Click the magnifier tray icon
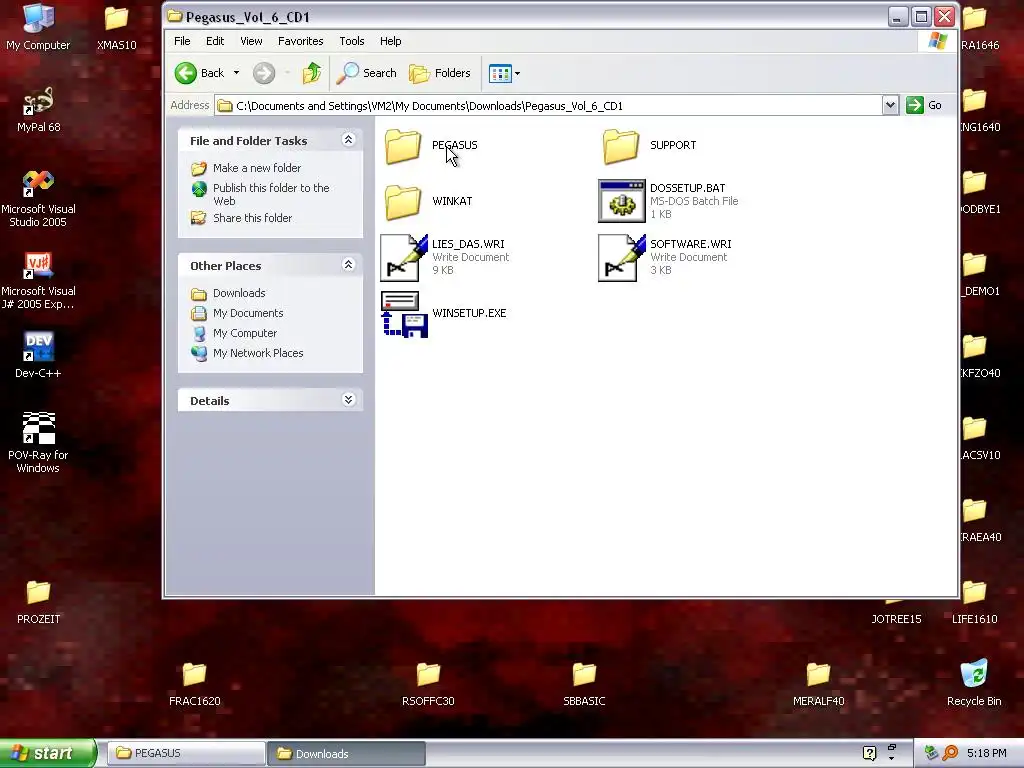 [x=950, y=753]
